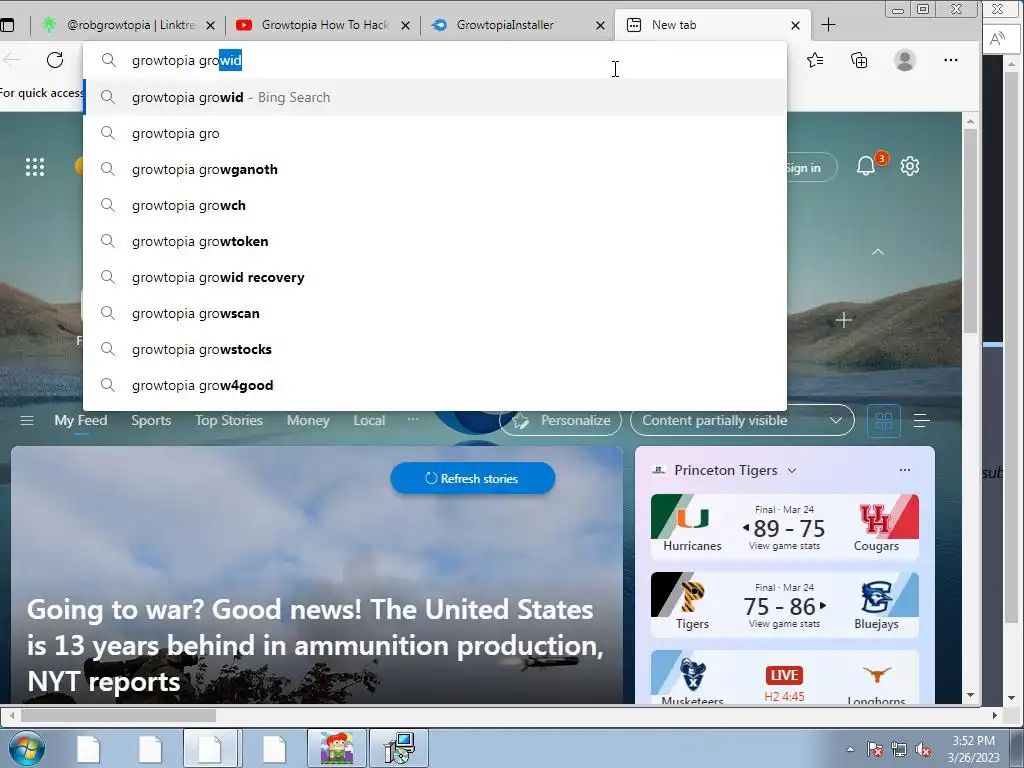Switch feed to list layout view
The image size is (1024, 768).
921,421
